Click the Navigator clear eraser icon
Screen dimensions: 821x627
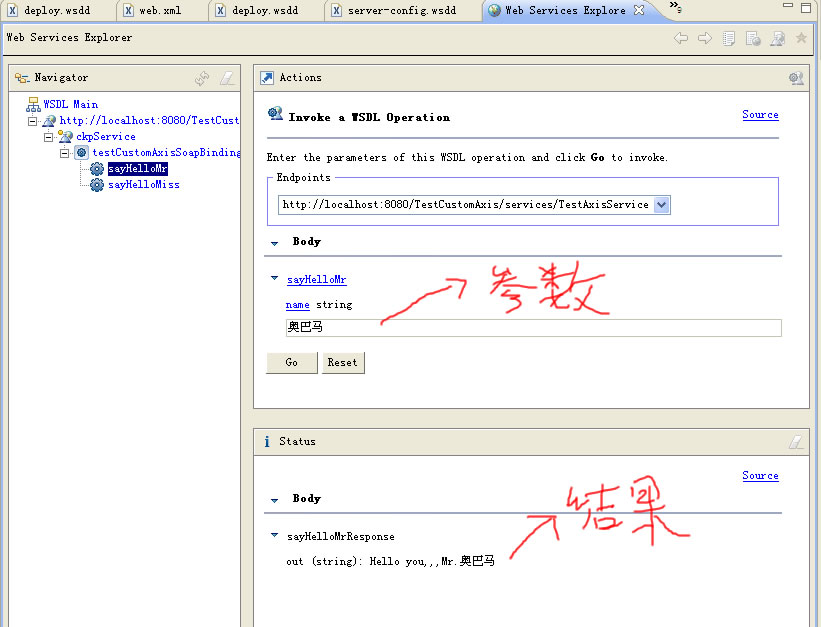[x=227, y=78]
